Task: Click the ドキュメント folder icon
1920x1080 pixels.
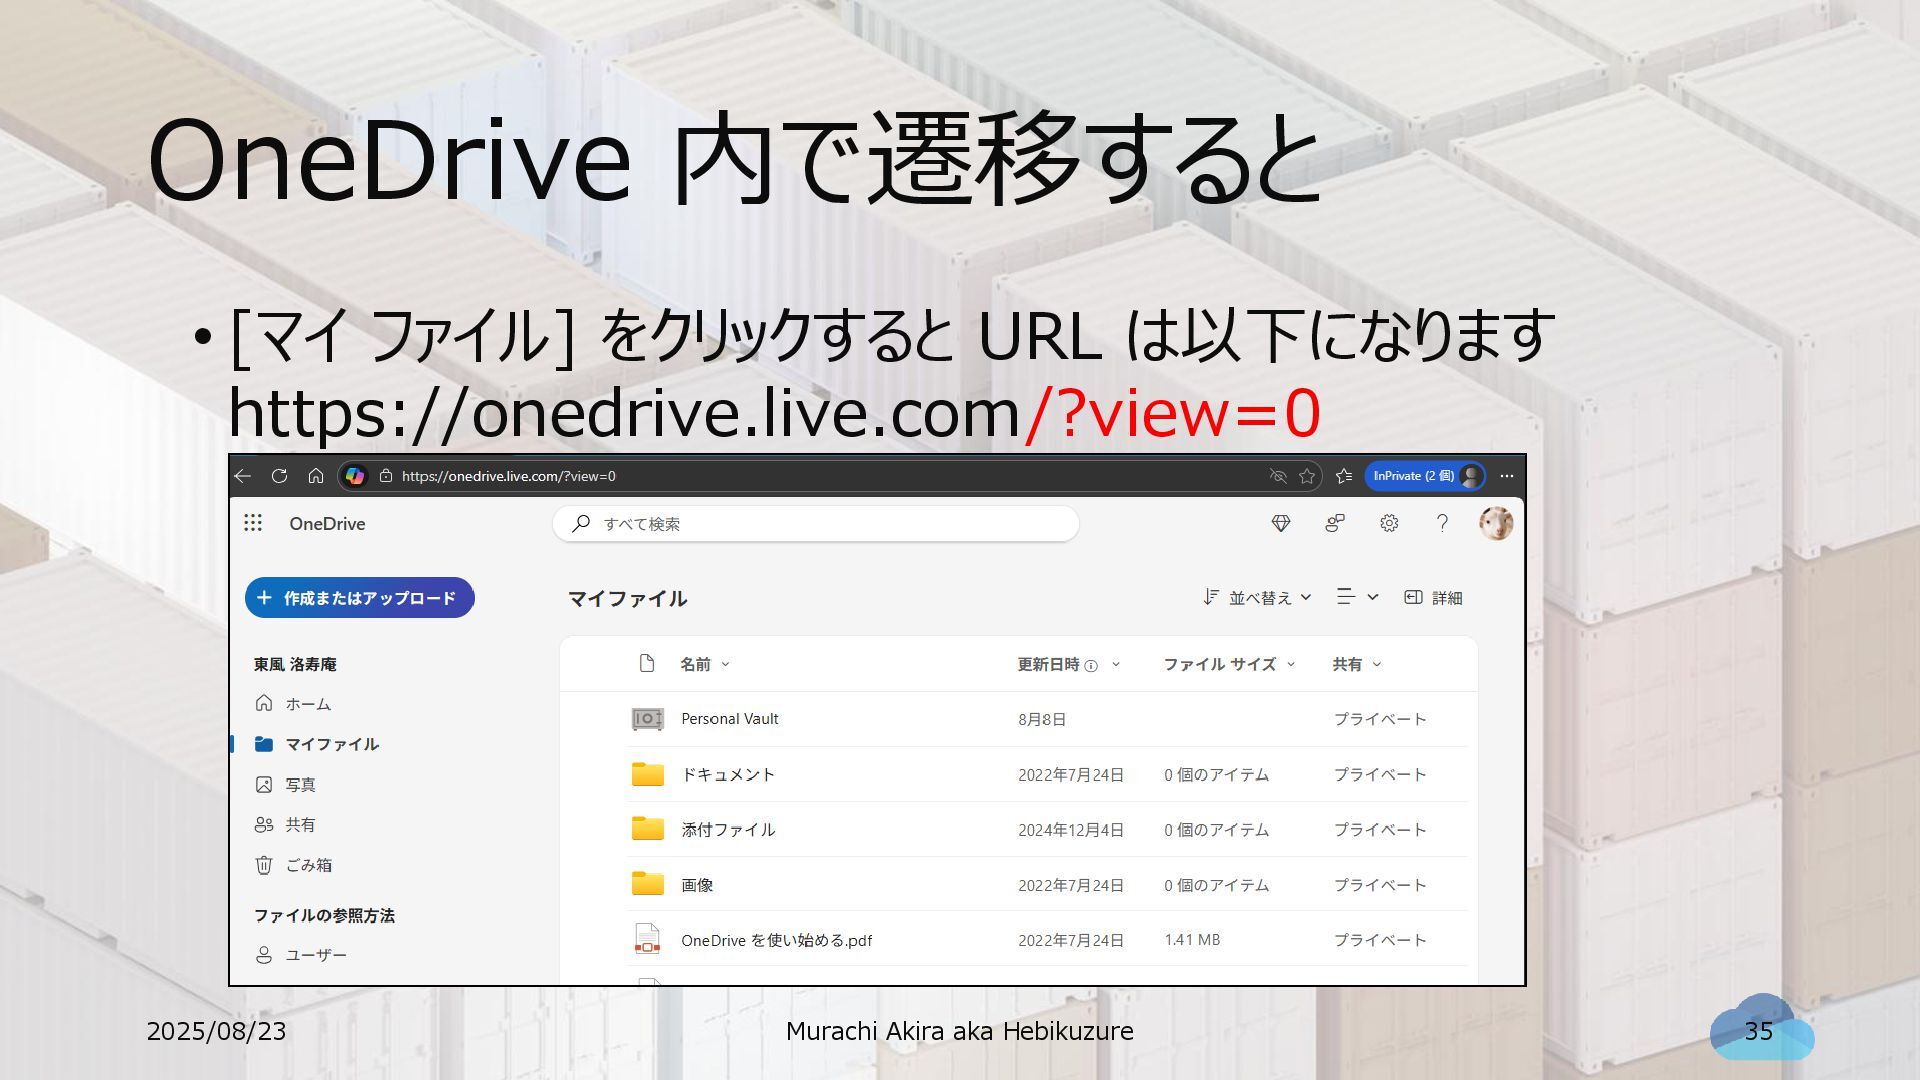Action: point(647,774)
